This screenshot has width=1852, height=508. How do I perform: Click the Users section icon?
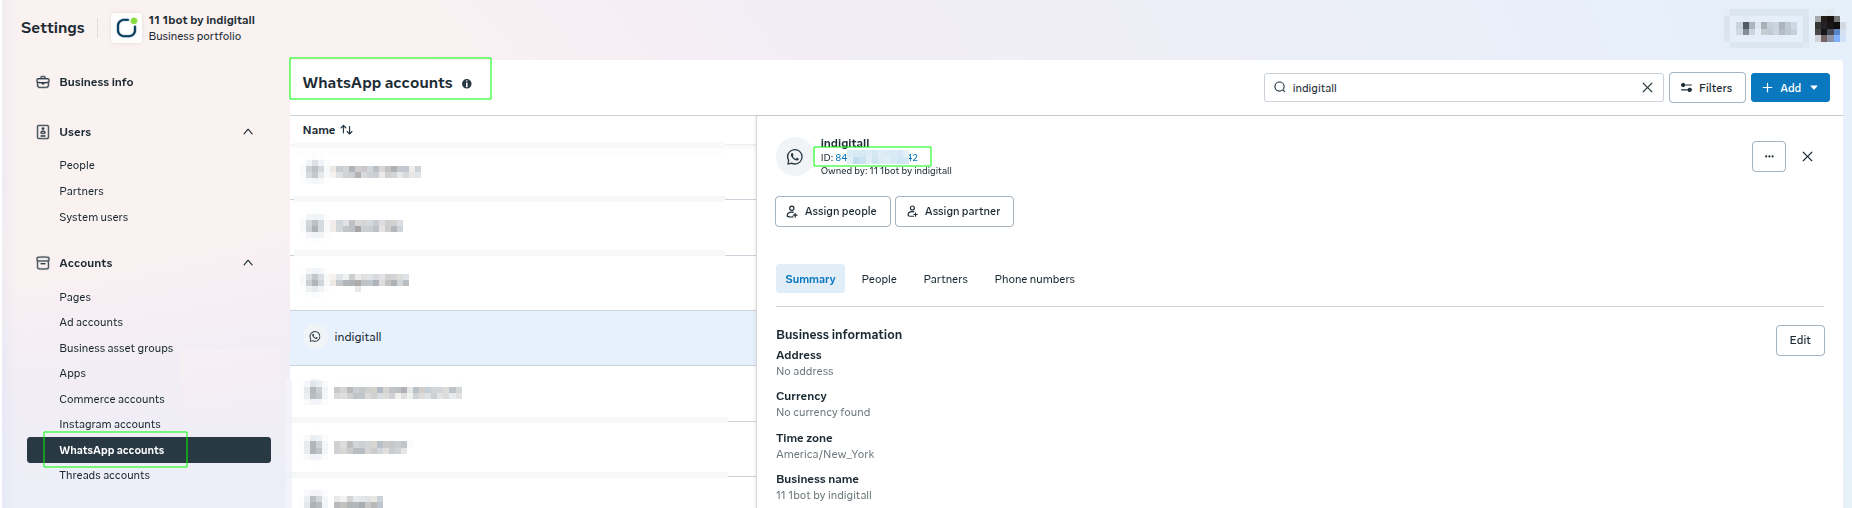(43, 132)
